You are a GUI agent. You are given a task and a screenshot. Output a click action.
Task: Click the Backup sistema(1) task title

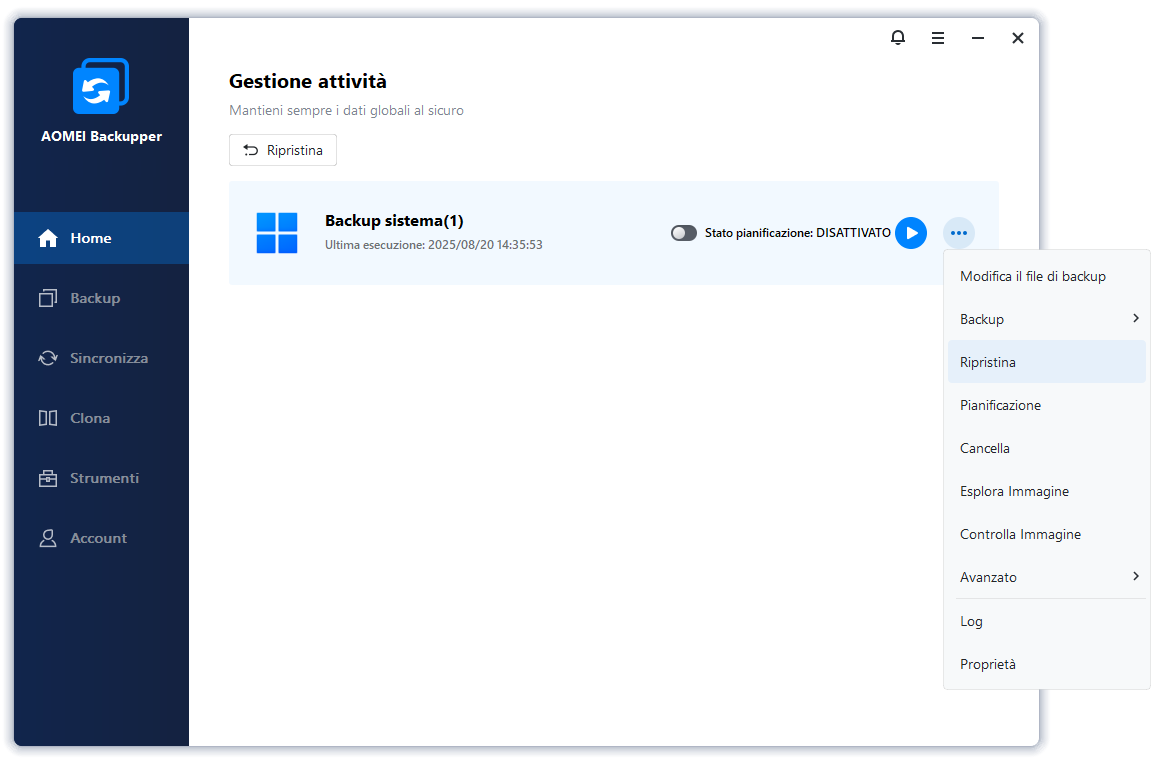[x=394, y=221]
